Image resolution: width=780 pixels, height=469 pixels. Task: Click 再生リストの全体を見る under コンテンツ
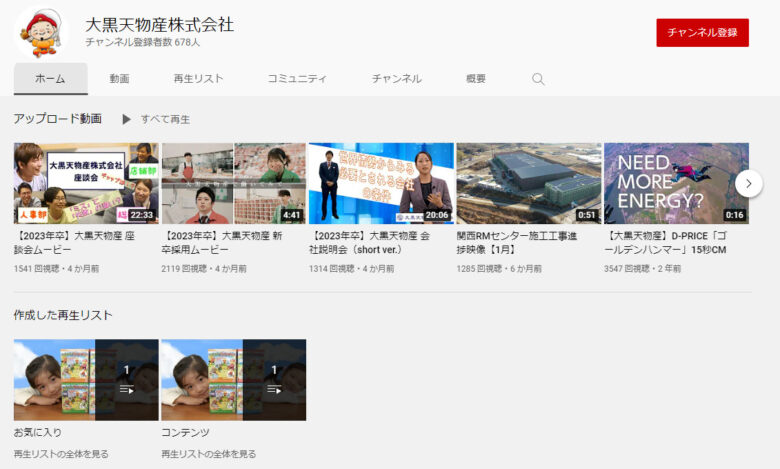(208, 454)
